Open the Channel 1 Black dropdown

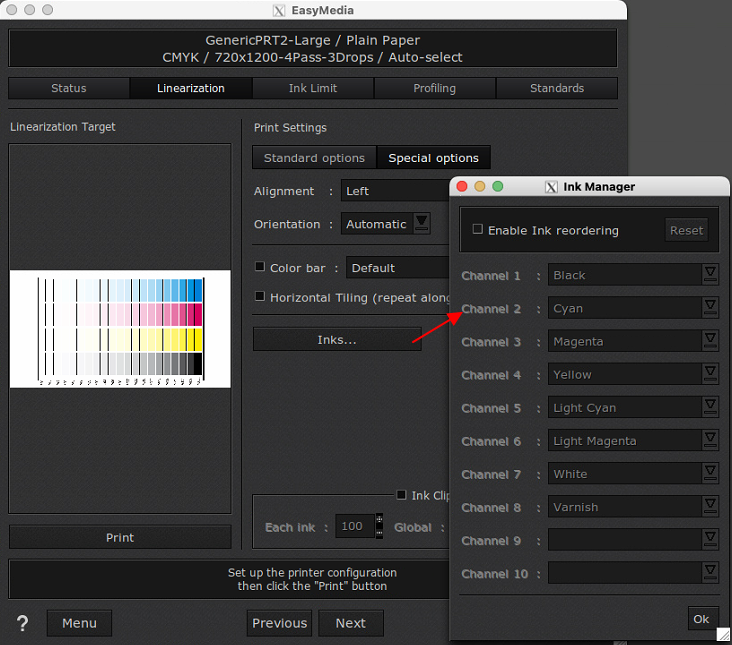(710, 275)
